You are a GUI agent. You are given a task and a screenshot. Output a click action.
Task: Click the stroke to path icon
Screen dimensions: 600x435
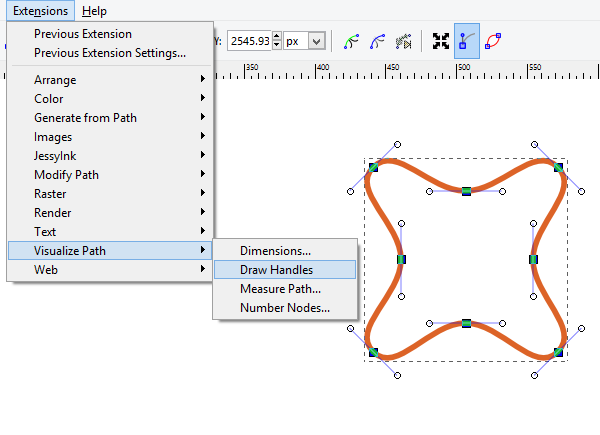(x=377, y=41)
